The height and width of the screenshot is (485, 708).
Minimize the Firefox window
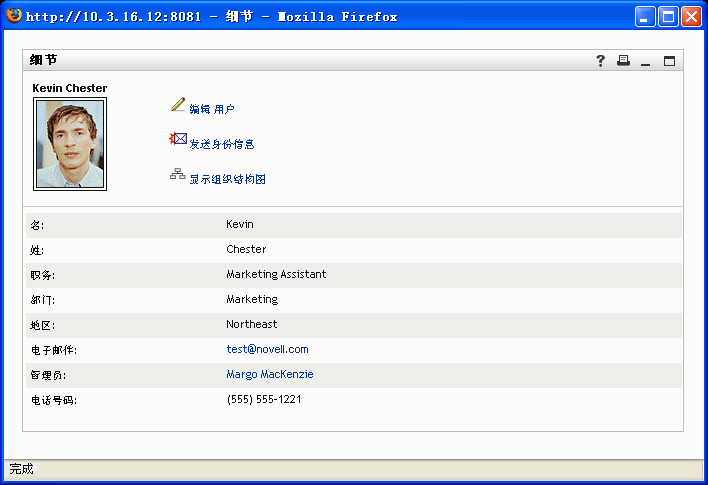click(x=645, y=17)
